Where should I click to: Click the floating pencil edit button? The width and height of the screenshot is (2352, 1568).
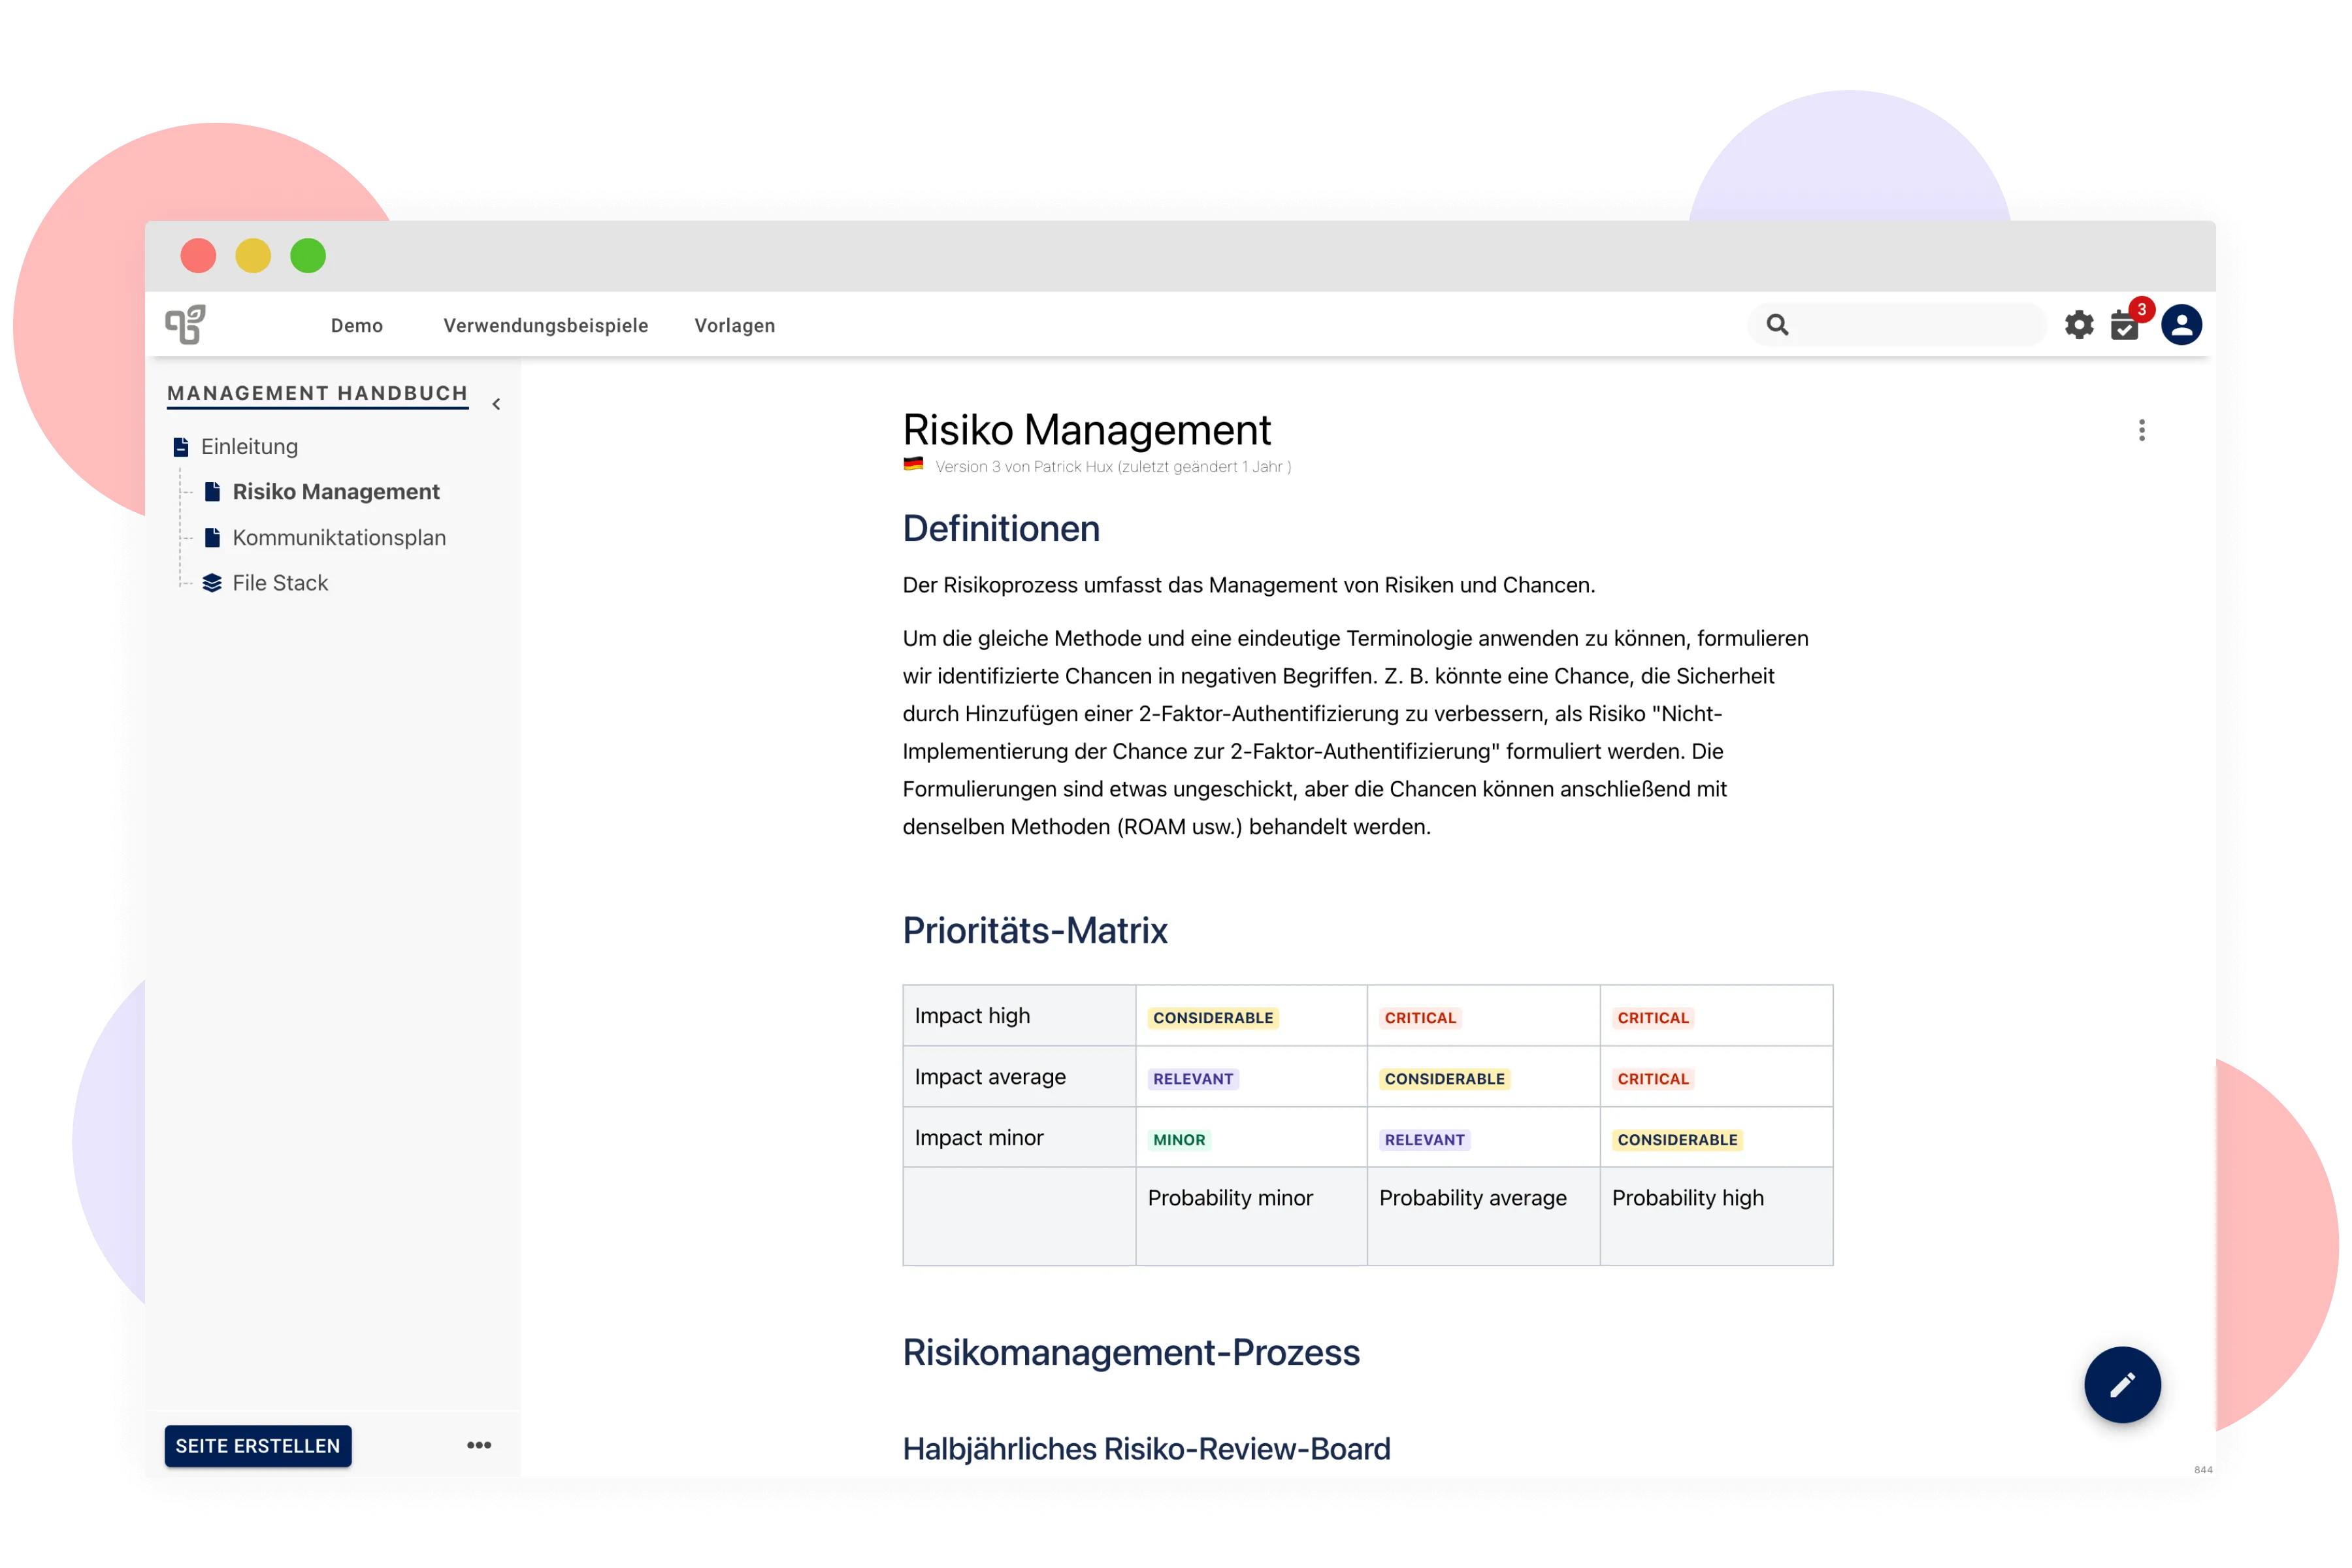(2122, 1385)
